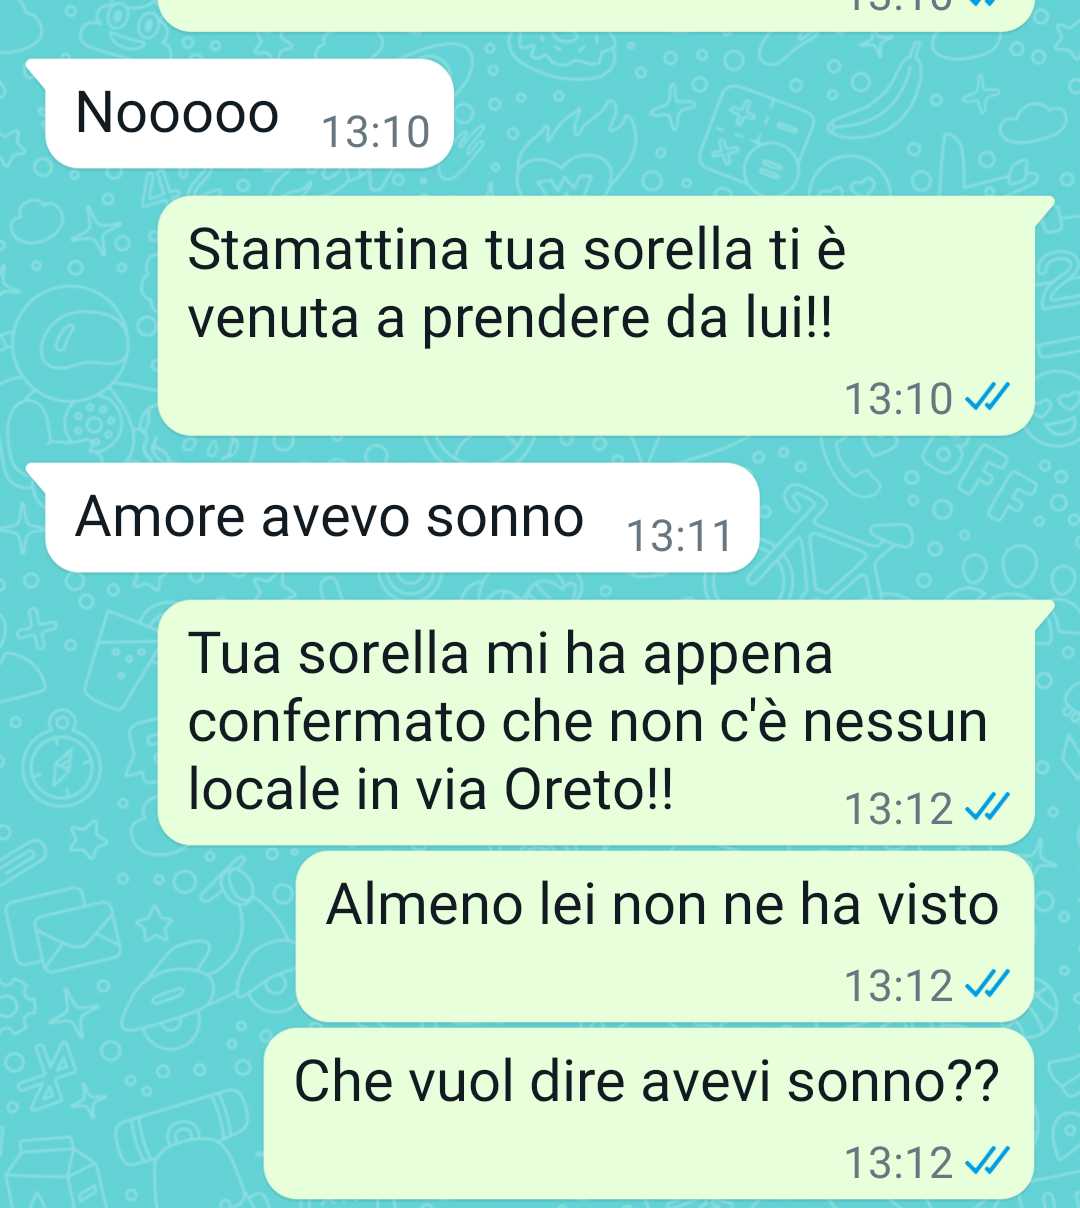
Task: Tap the 13:12 time under 'ha visto'
Action: tap(899, 986)
